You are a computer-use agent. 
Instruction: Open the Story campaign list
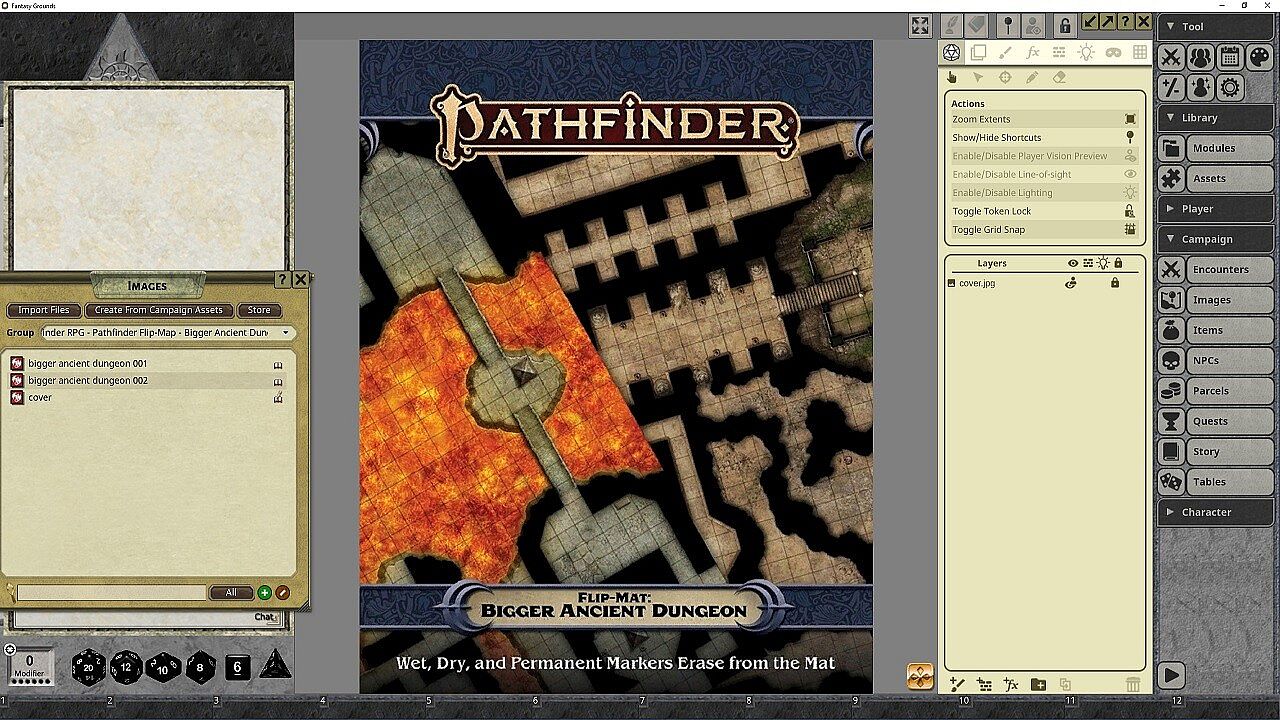(1215, 451)
